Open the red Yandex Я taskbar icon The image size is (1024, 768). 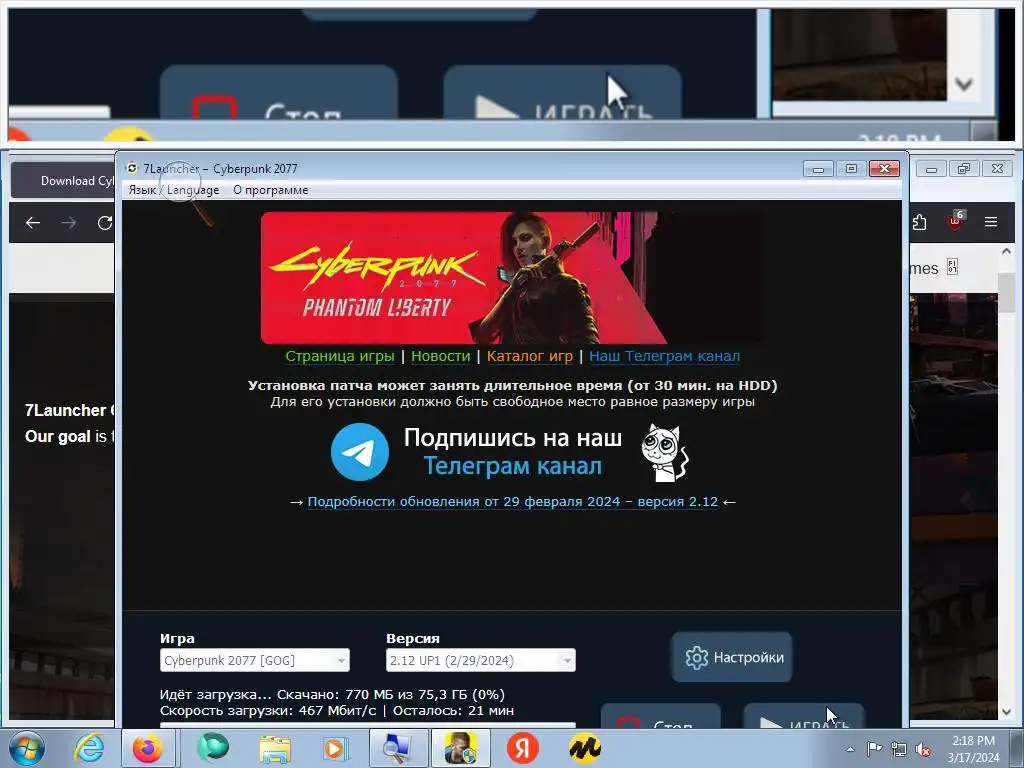coord(522,748)
